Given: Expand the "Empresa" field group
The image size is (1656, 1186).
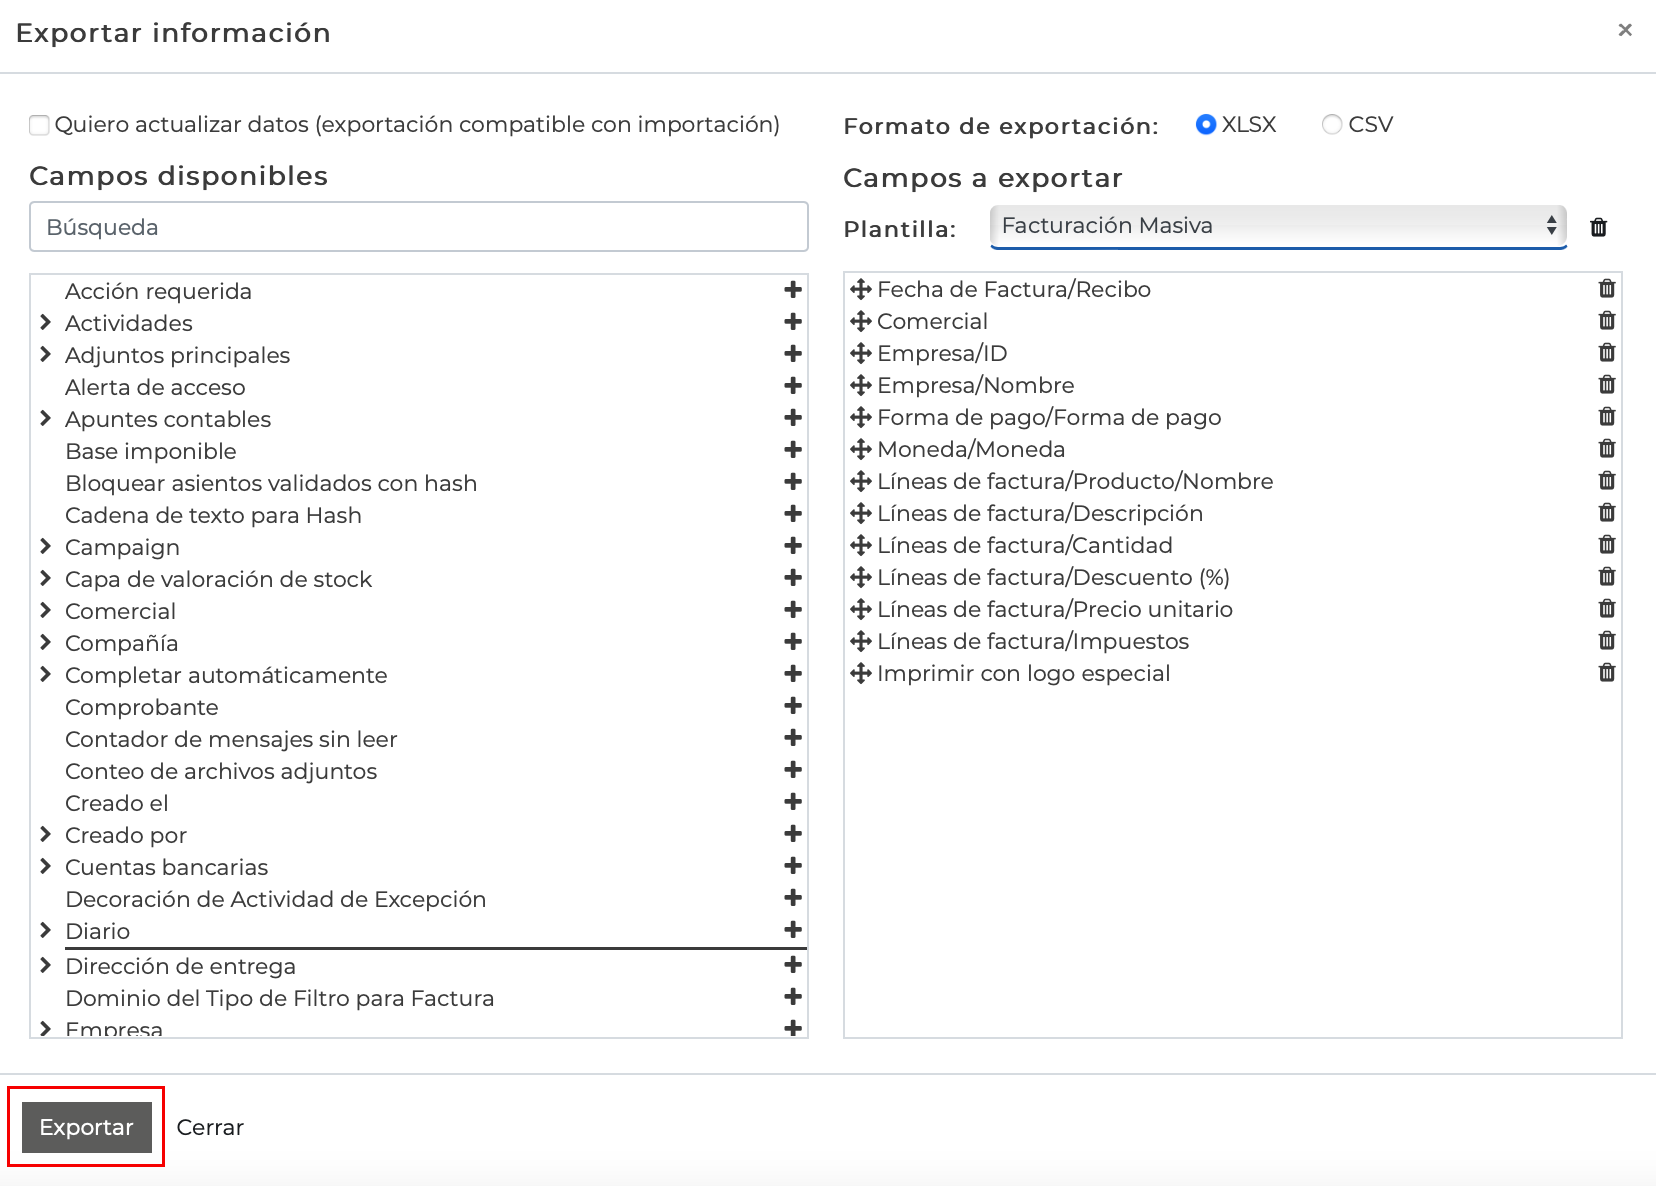Looking at the screenshot, I should click(46, 1028).
